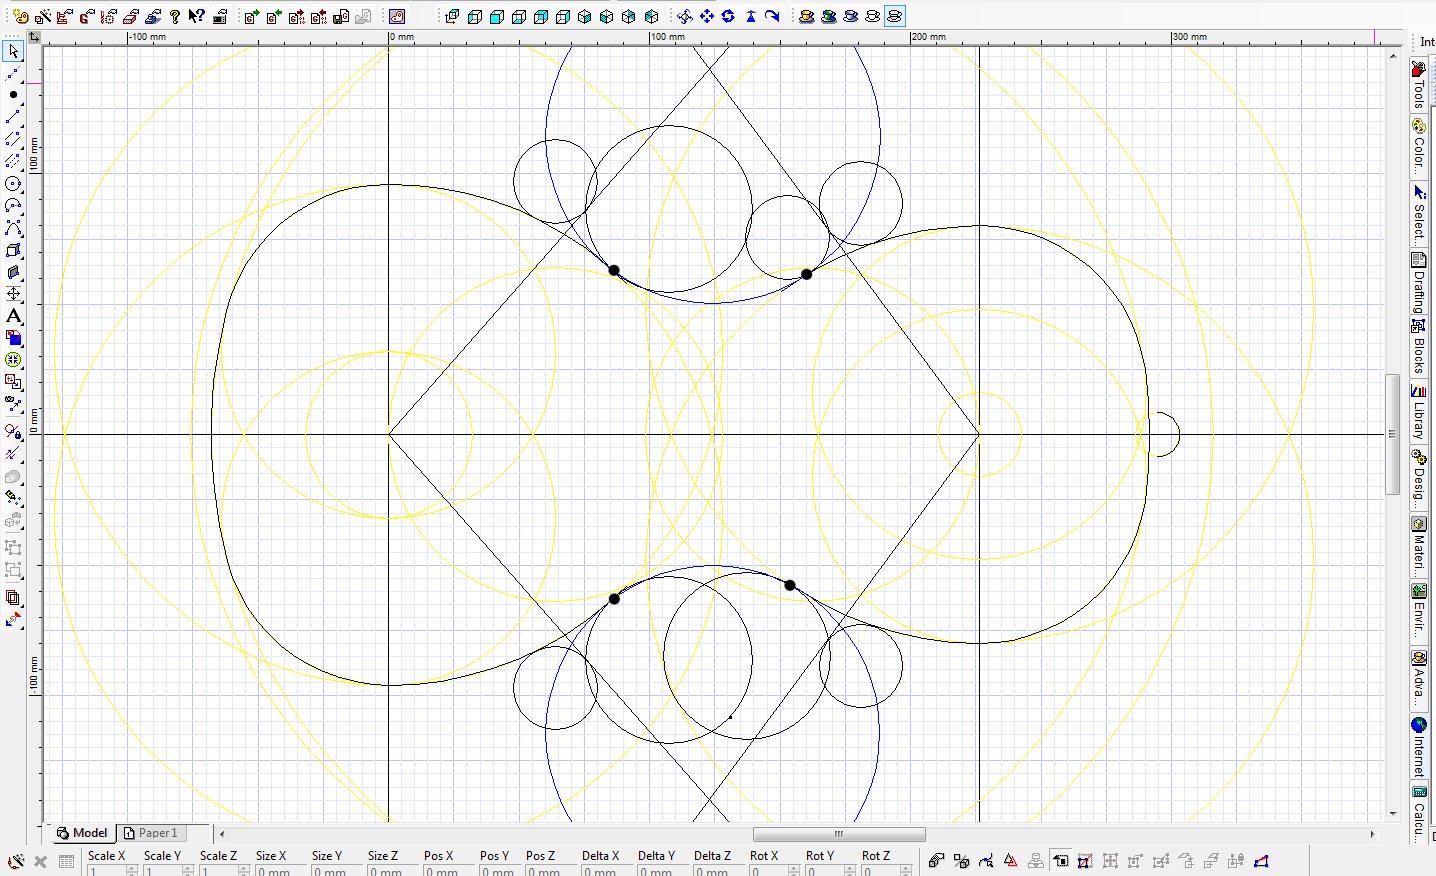Toggle the green render mode button

click(828, 16)
